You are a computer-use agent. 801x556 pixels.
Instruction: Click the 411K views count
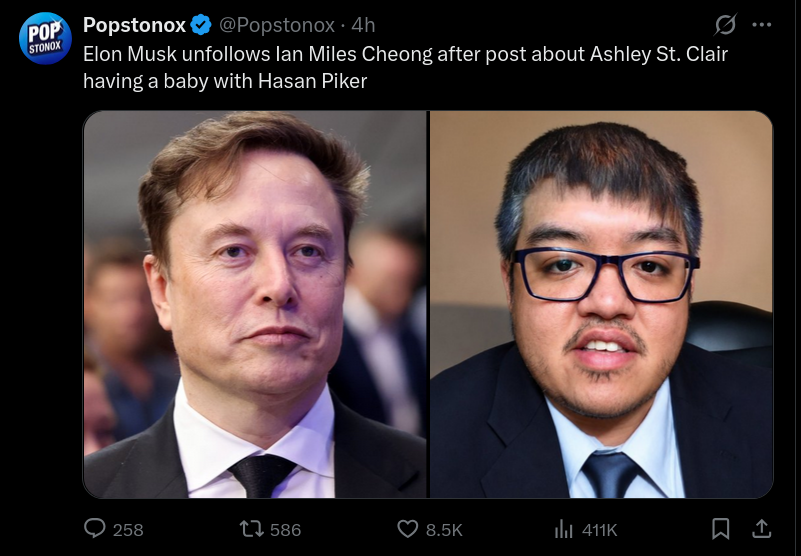coord(599,530)
